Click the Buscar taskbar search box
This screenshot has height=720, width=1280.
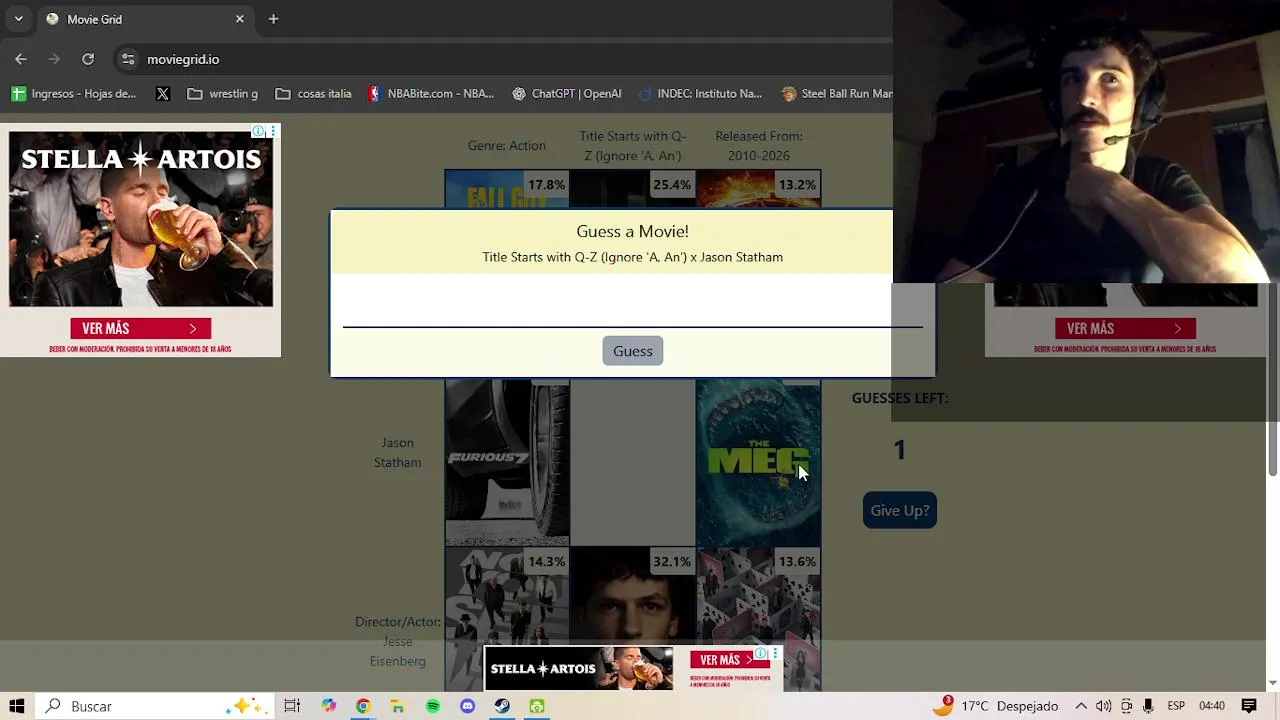point(155,706)
